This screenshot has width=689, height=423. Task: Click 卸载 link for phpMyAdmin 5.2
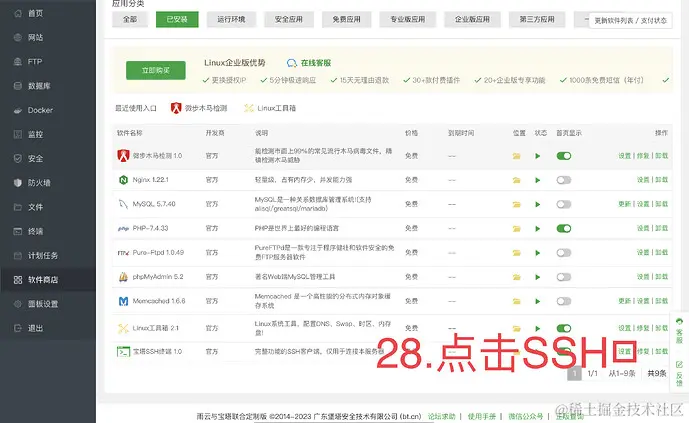click(x=661, y=277)
